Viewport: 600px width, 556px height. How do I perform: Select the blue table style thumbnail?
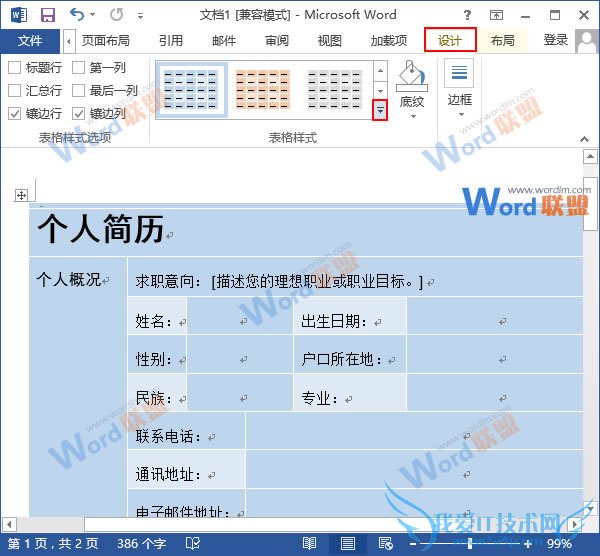click(x=191, y=90)
